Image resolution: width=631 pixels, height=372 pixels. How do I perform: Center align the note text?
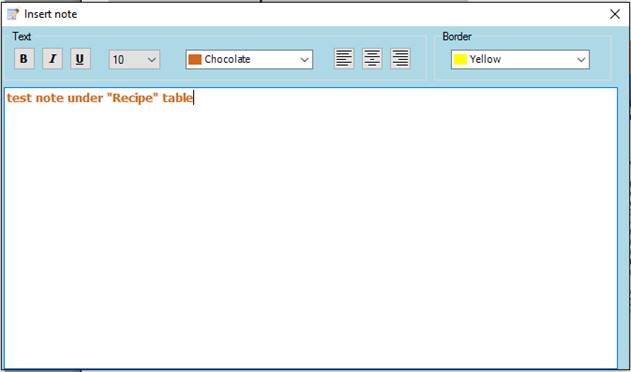click(x=372, y=59)
